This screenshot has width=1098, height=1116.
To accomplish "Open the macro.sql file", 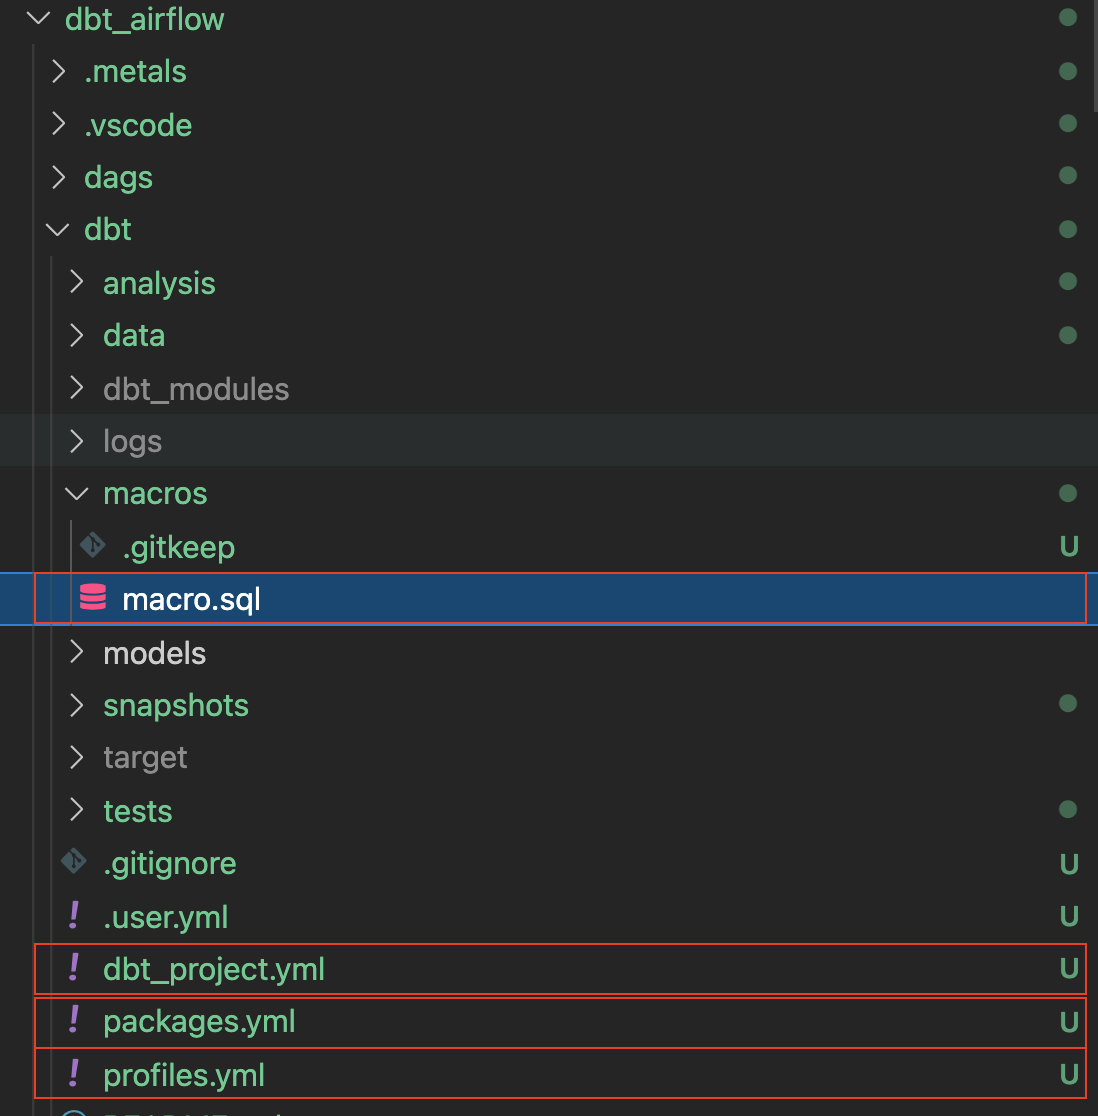I will coord(191,599).
